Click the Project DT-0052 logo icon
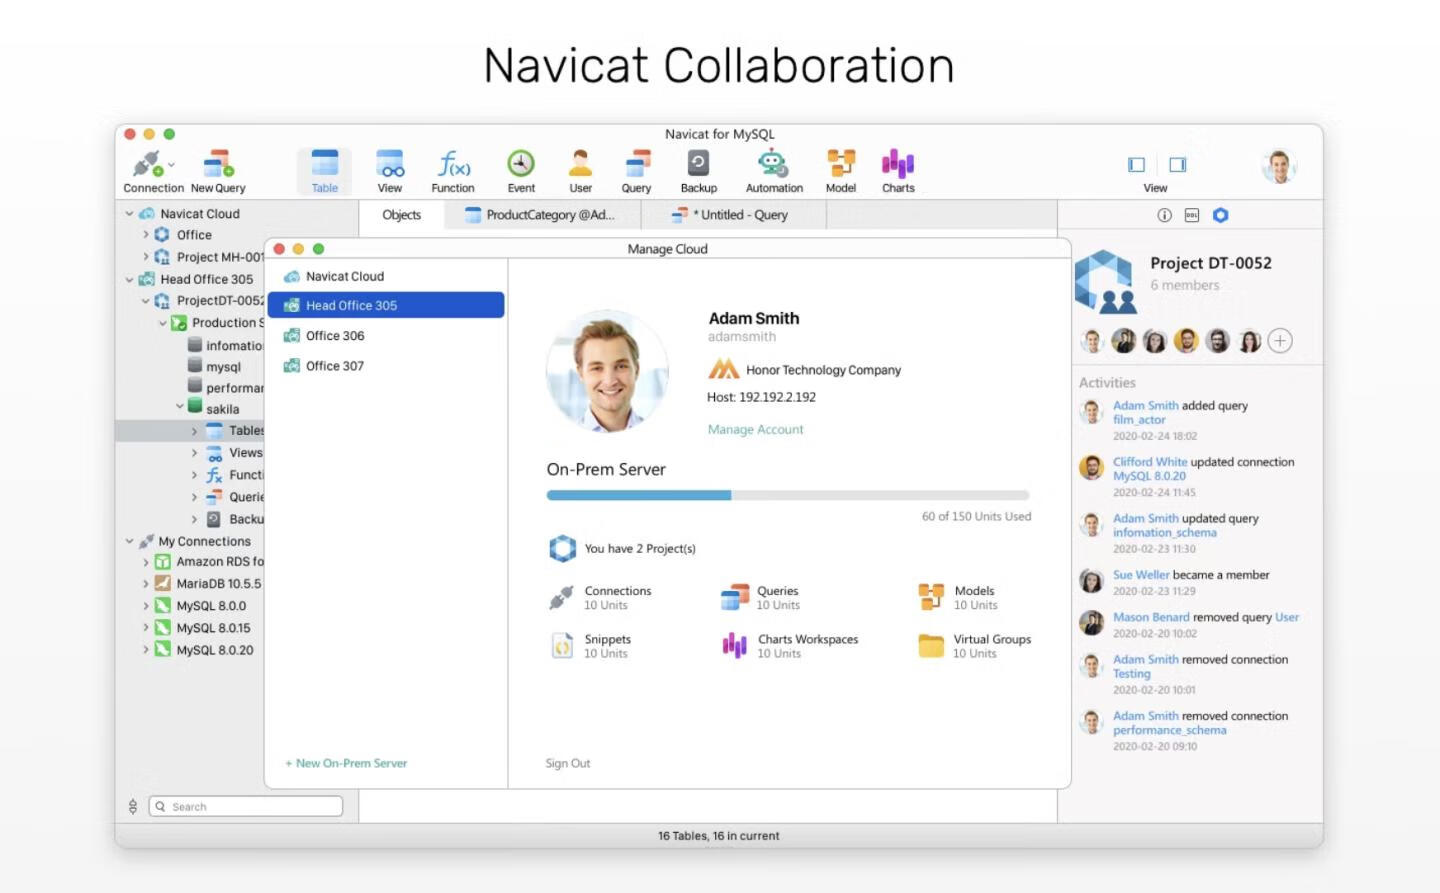The image size is (1440, 893). (x=1106, y=281)
